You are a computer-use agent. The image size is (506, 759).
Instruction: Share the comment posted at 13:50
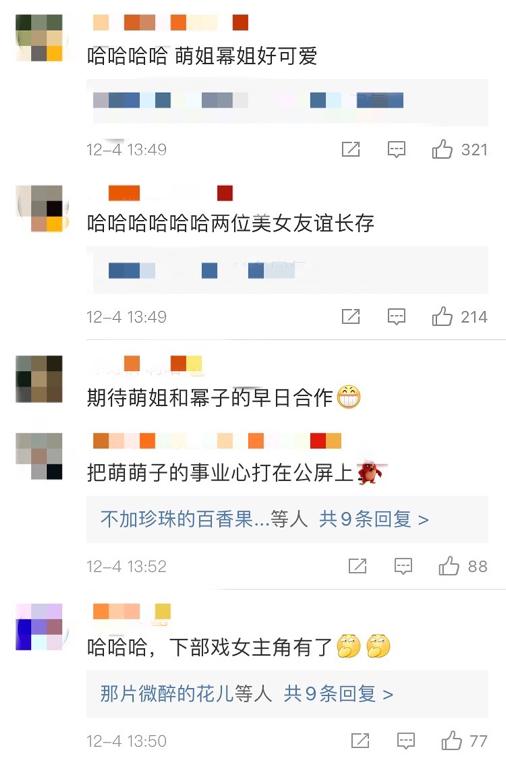click(360, 741)
